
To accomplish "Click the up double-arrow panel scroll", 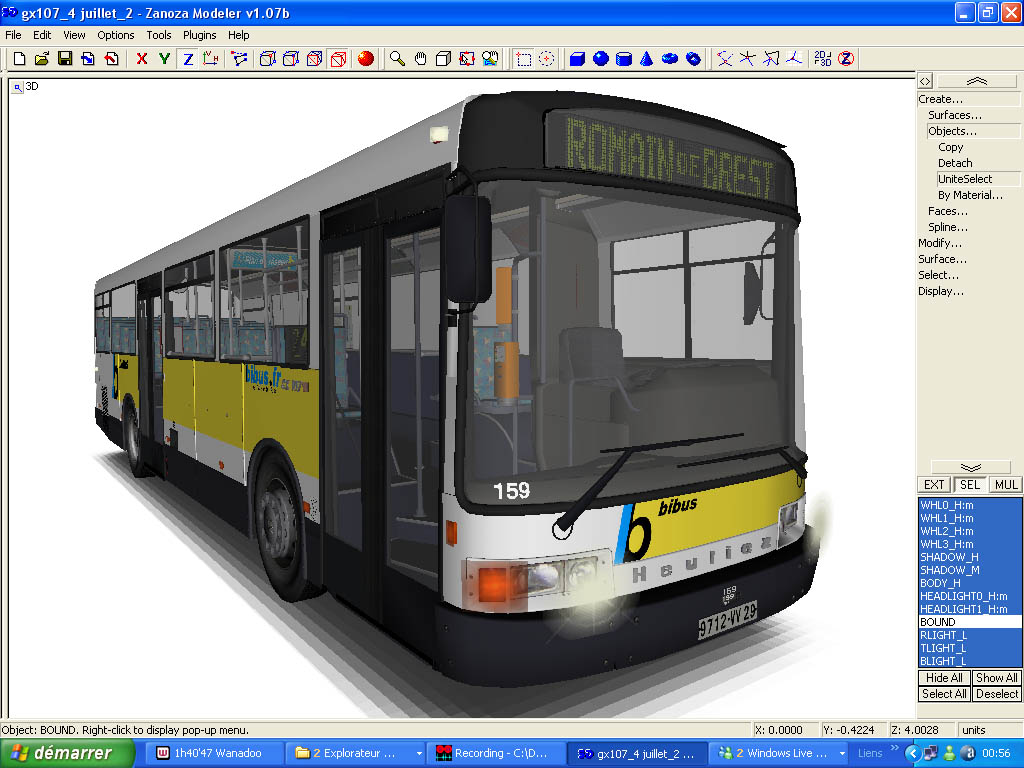I will pyautogui.click(x=976, y=81).
